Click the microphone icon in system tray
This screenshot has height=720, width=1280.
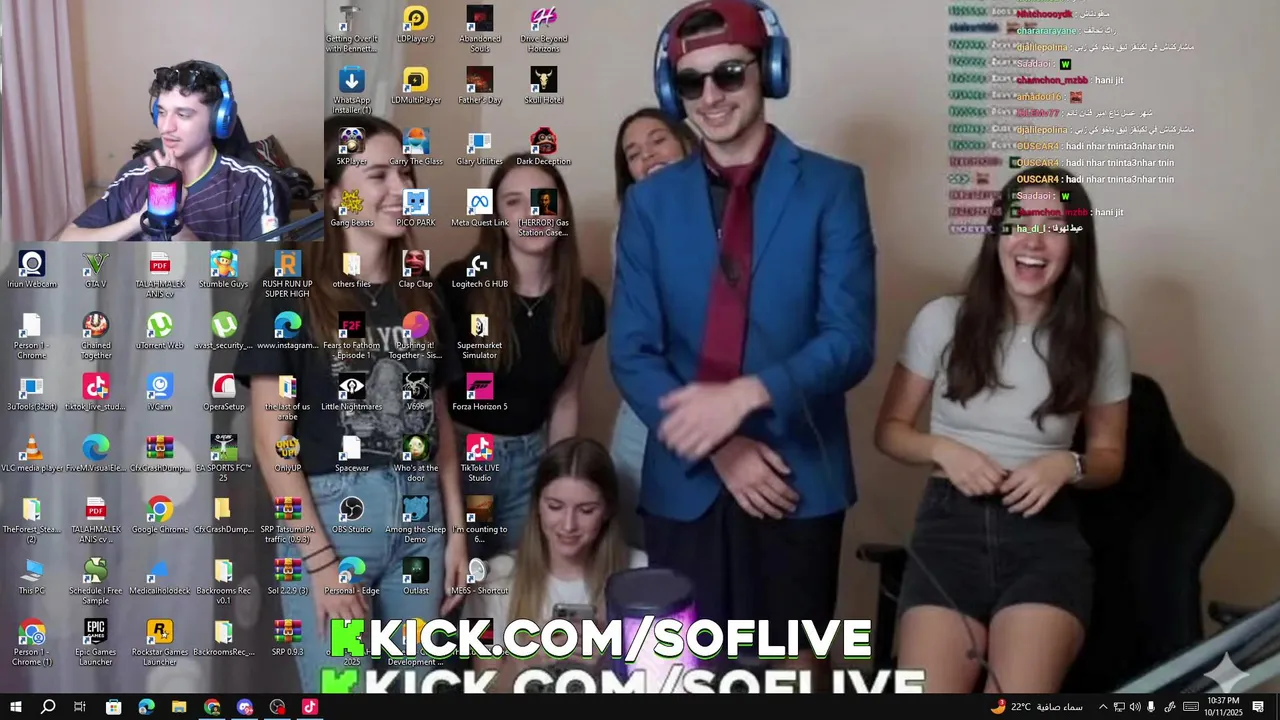[1152, 707]
